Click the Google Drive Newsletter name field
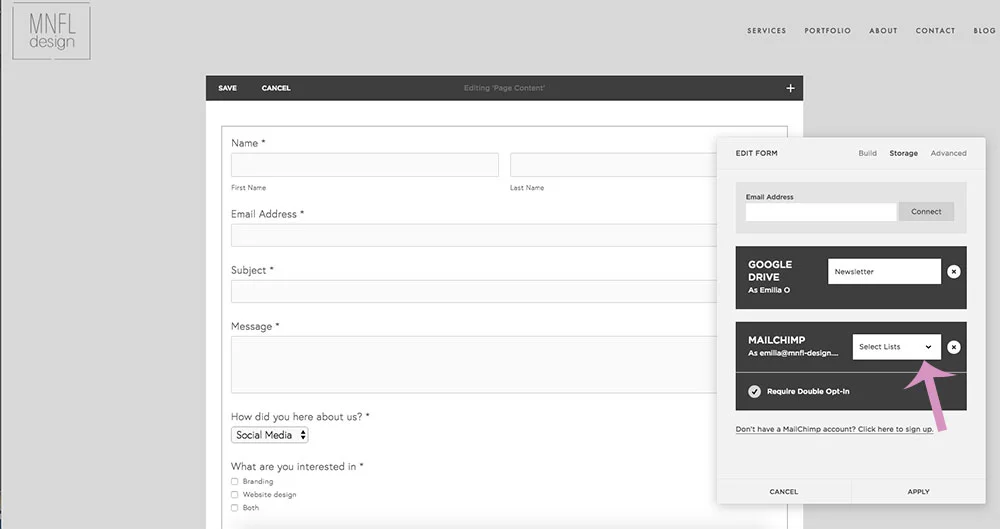The height and width of the screenshot is (529, 1000). click(x=884, y=271)
